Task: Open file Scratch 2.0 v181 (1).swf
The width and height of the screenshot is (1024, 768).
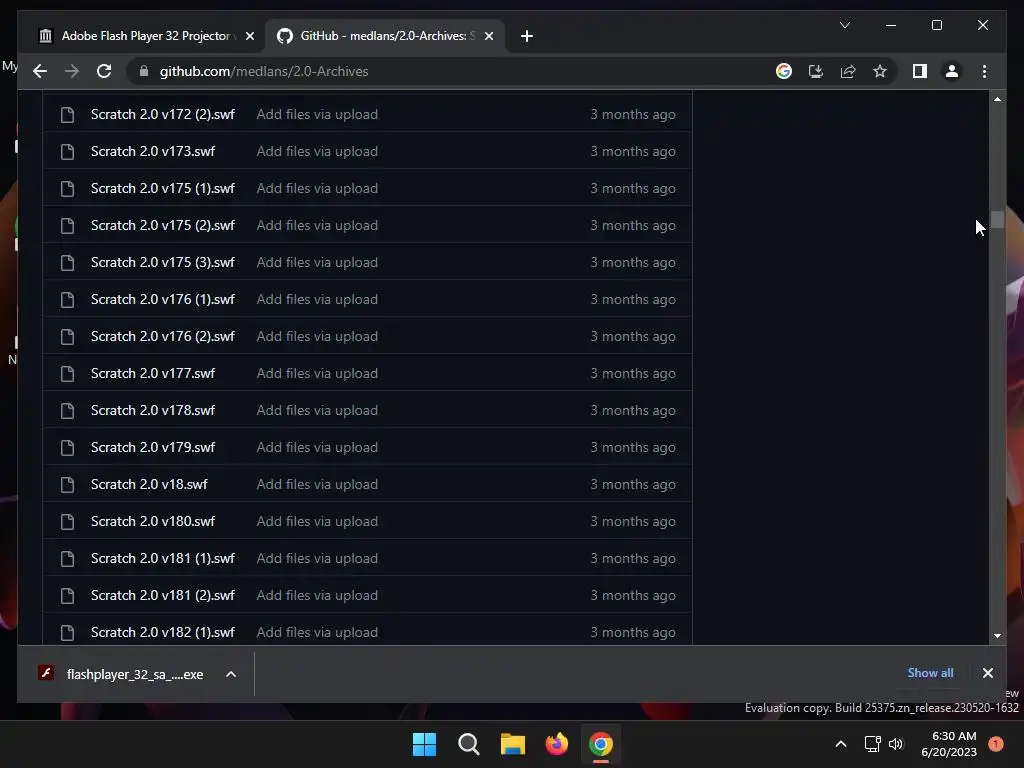Action: tap(163, 558)
